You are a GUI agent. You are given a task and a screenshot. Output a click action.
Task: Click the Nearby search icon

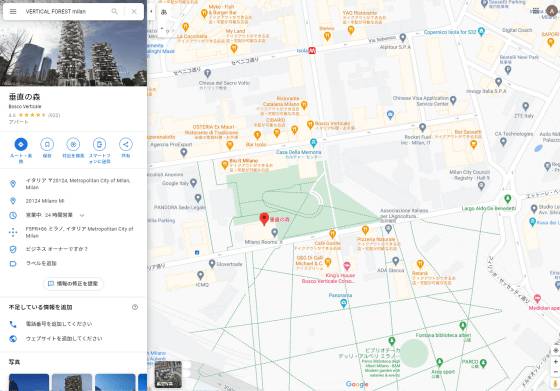point(73,144)
